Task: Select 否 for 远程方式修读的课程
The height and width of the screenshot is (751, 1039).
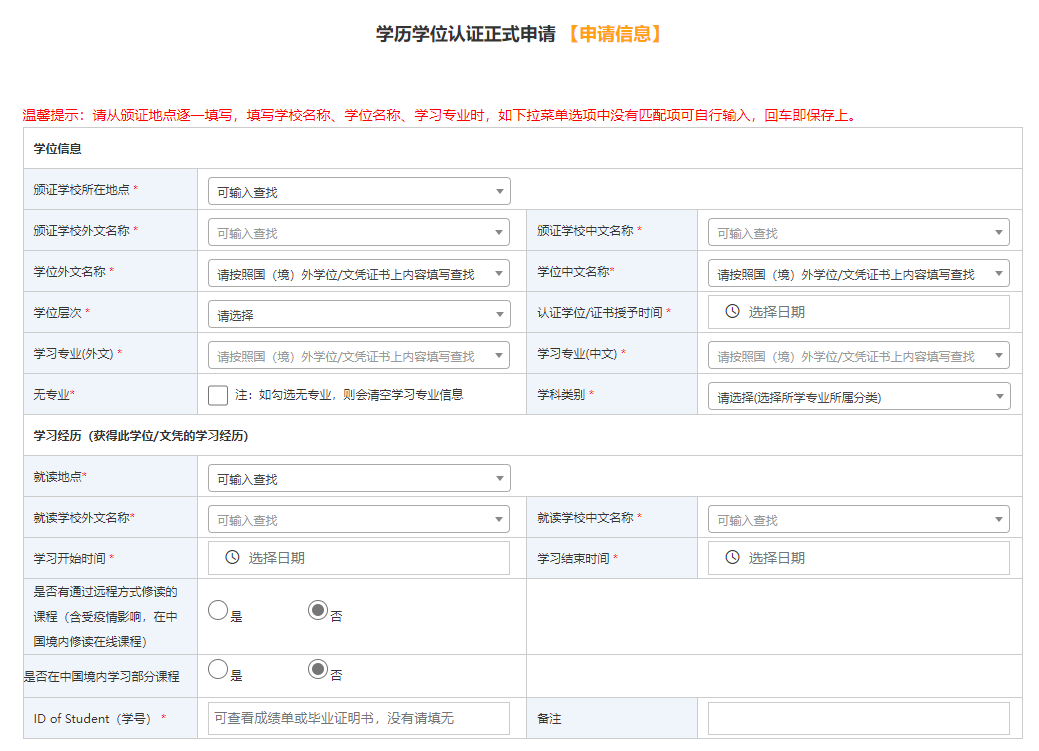Action: (318, 610)
